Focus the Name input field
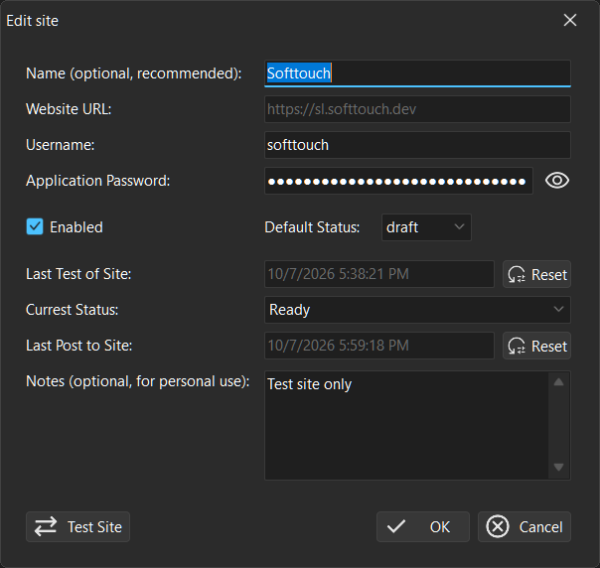Viewport: 600px width, 568px height. tap(417, 73)
